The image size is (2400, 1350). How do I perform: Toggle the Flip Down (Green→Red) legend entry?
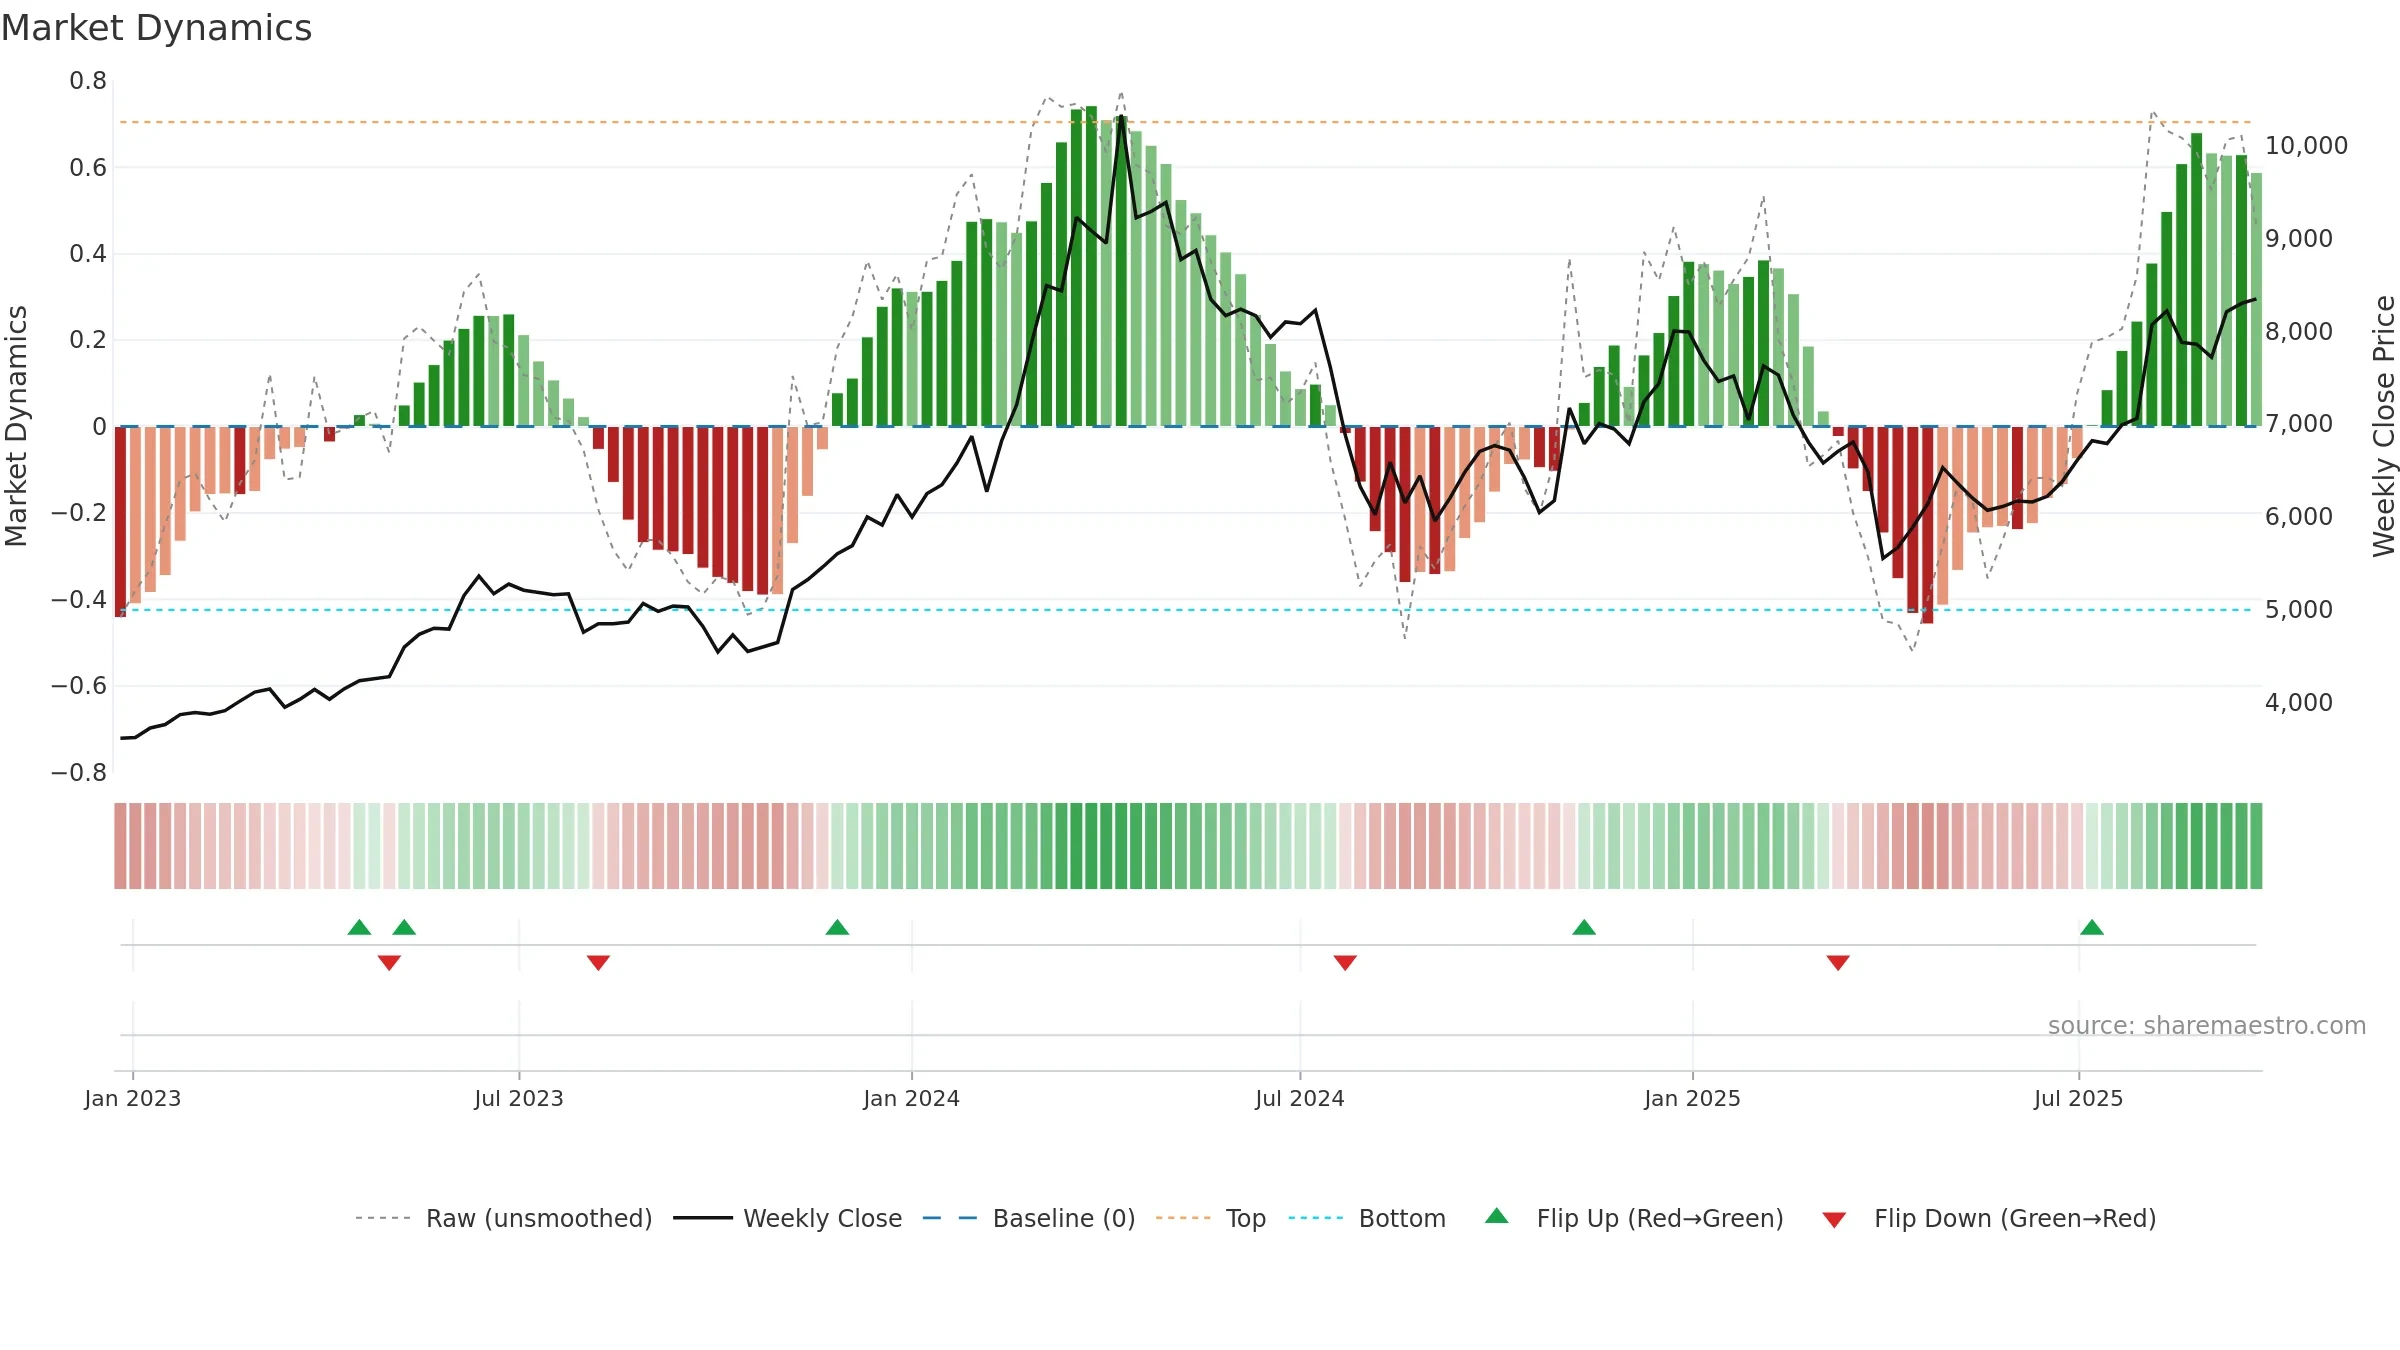tap(1989, 1218)
